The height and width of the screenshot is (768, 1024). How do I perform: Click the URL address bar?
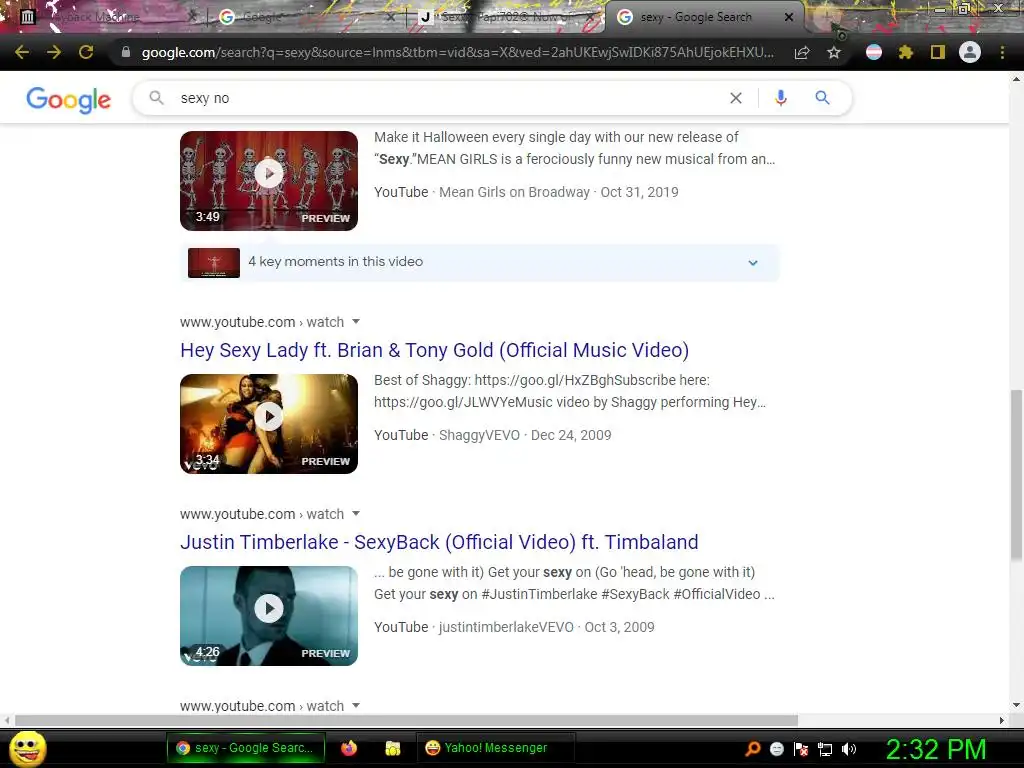click(x=457, y=52)
